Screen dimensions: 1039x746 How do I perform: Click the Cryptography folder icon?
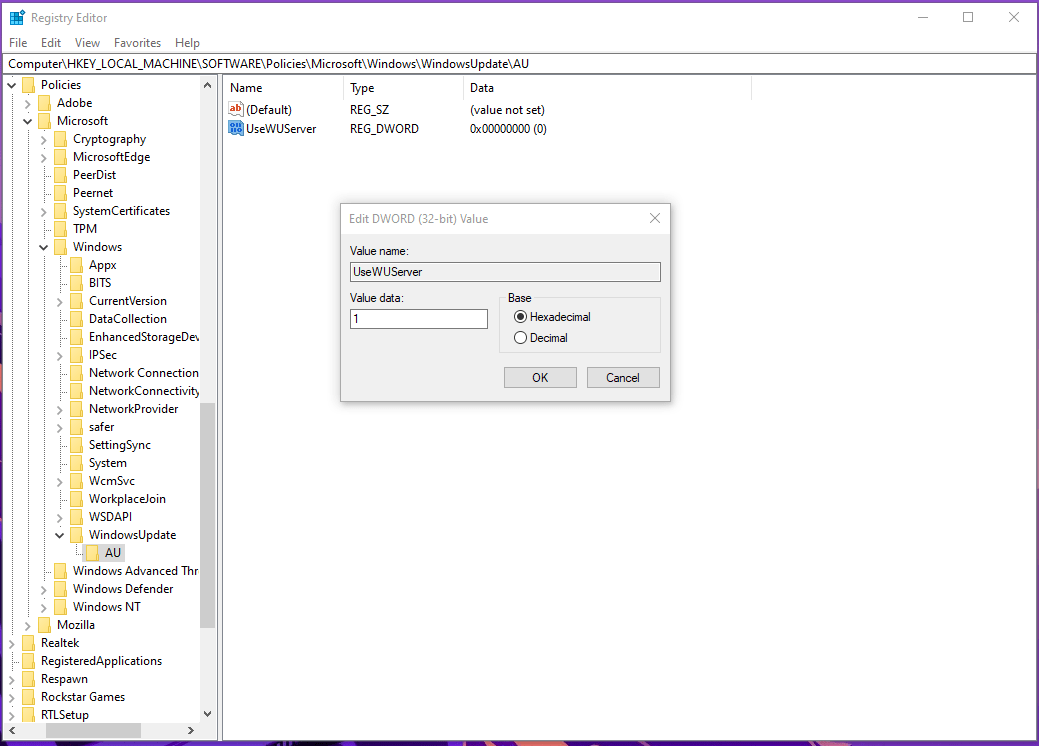point(60,138)
